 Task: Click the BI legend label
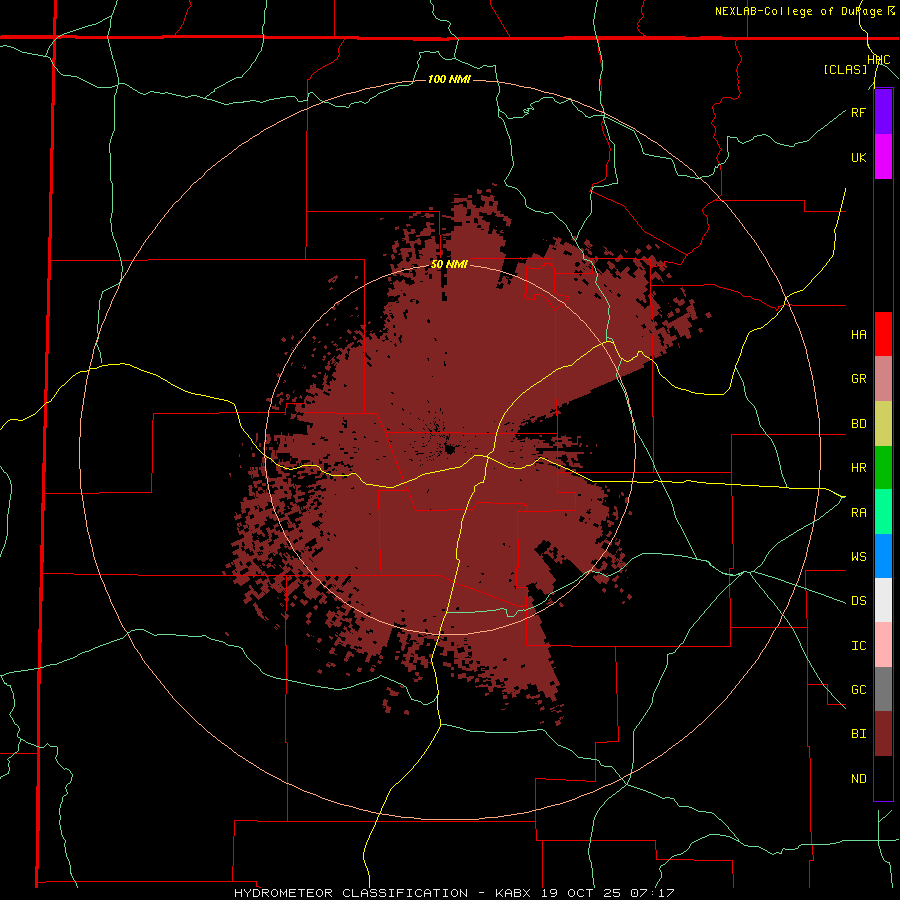pos(858,734)
